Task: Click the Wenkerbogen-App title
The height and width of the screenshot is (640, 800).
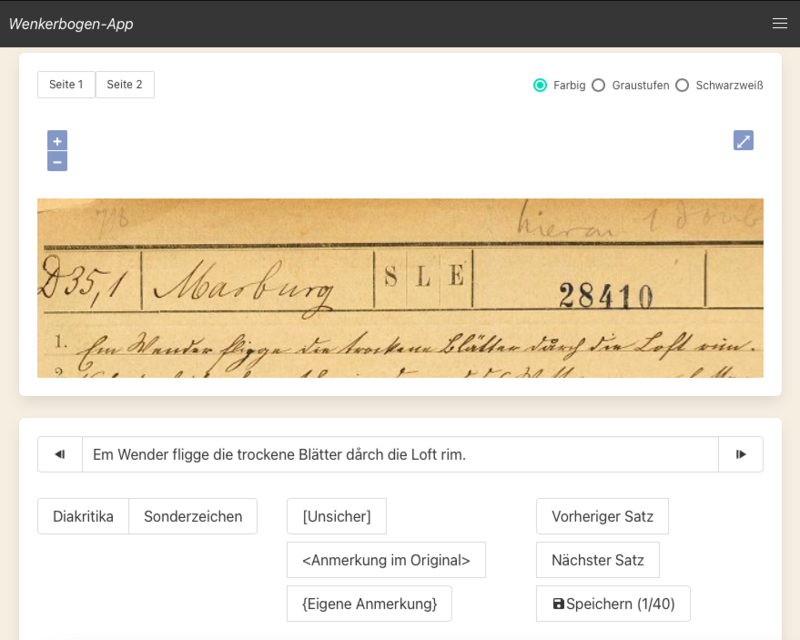Action: [71, 24]
